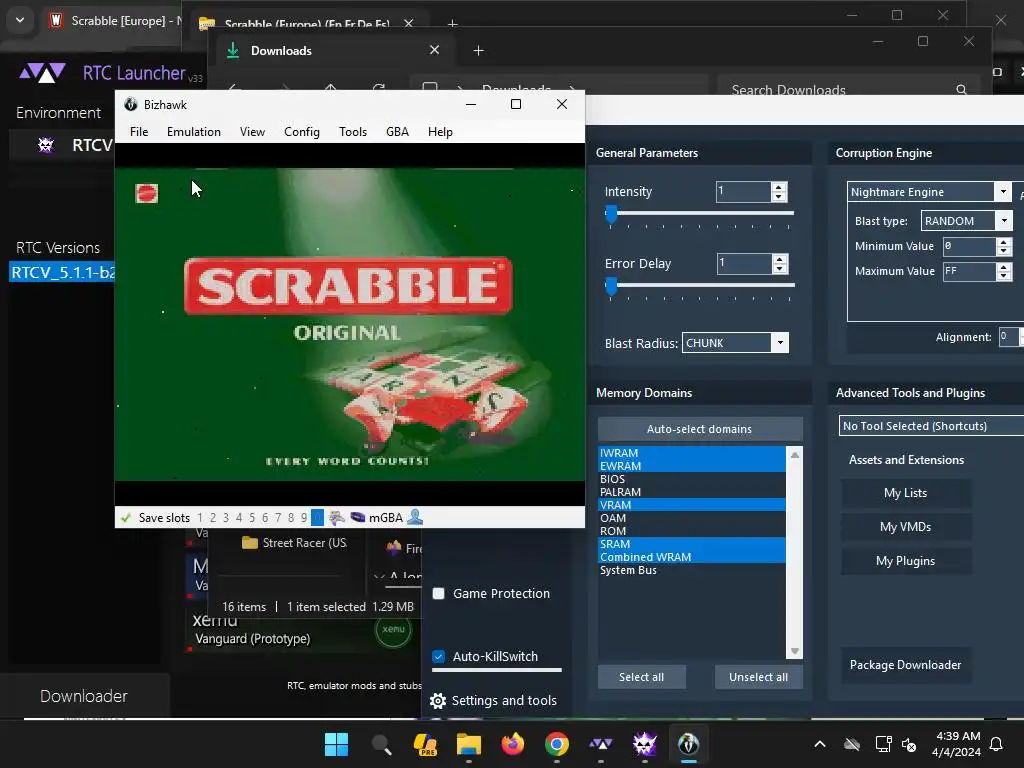This screenshot has height=768, width=1024.
Task: Open My Lists button
Action: coord(906,493)
